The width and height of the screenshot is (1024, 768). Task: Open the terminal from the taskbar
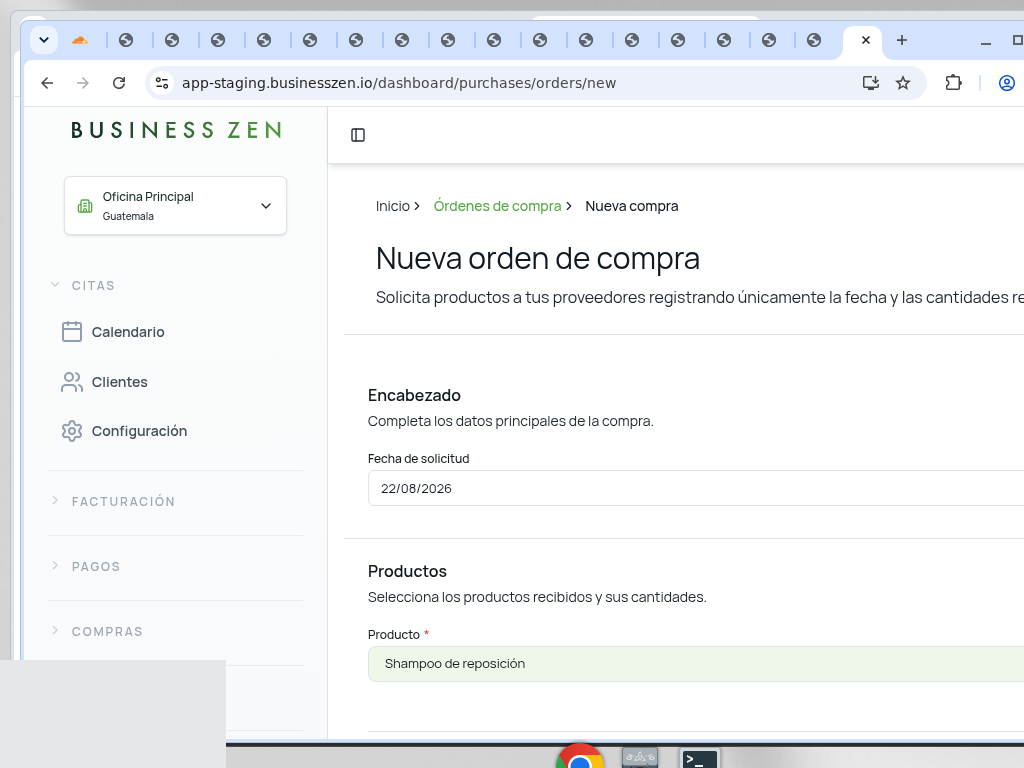pos(699,759)
